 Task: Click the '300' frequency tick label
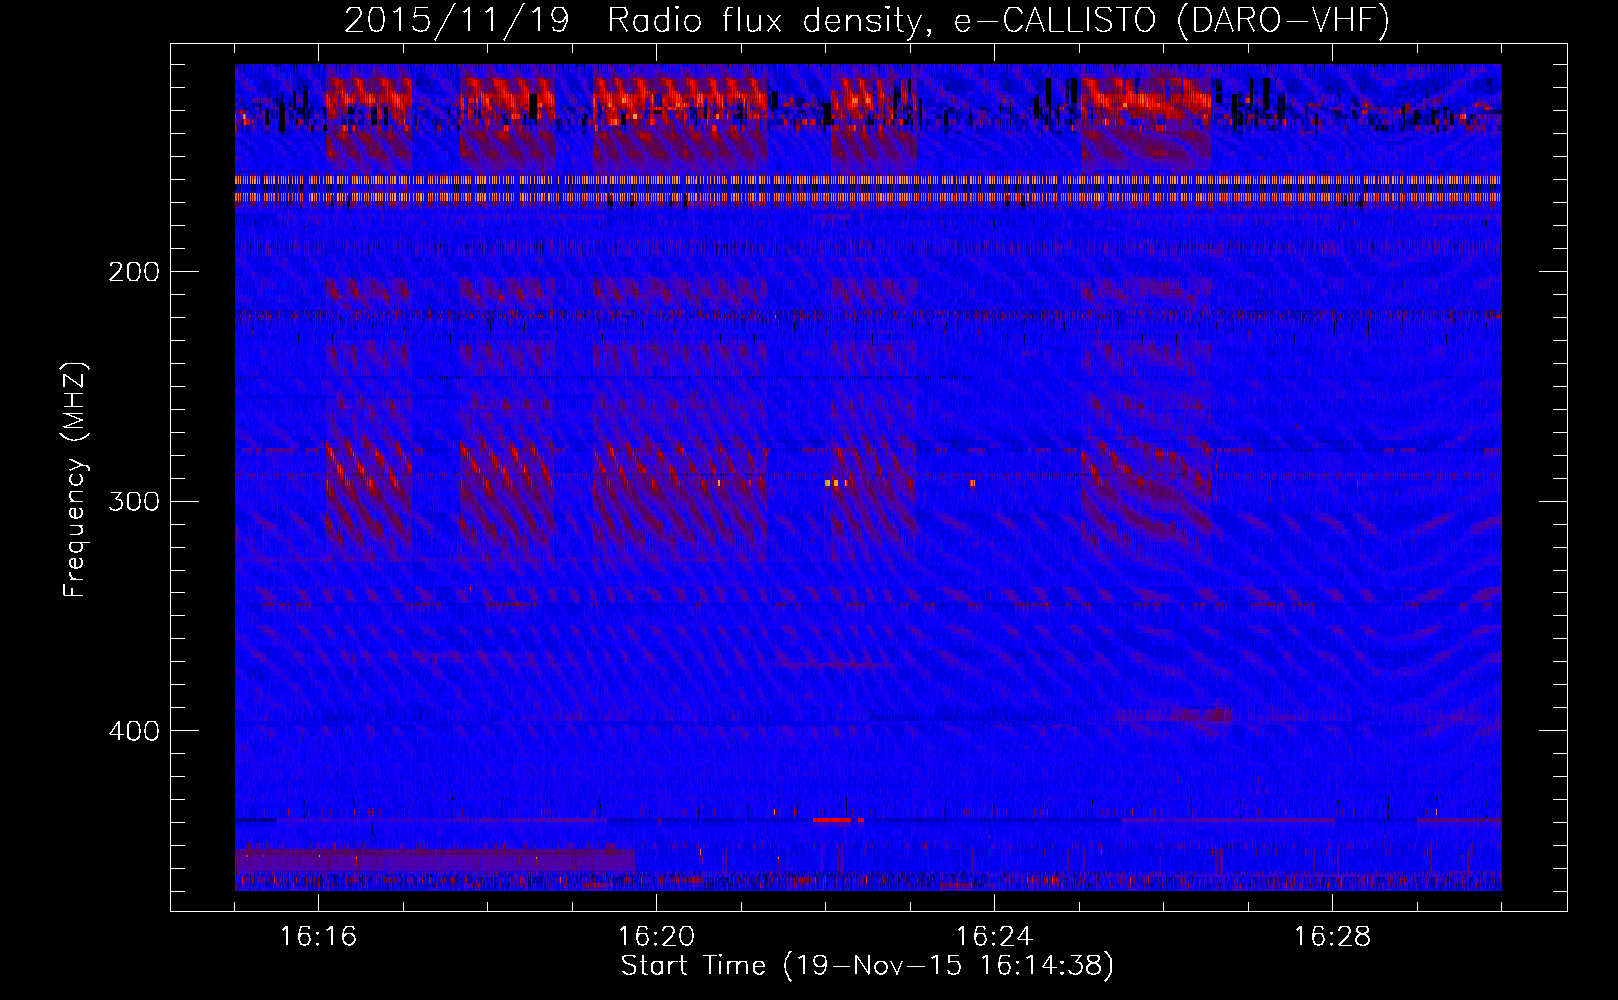coord(134,501)
